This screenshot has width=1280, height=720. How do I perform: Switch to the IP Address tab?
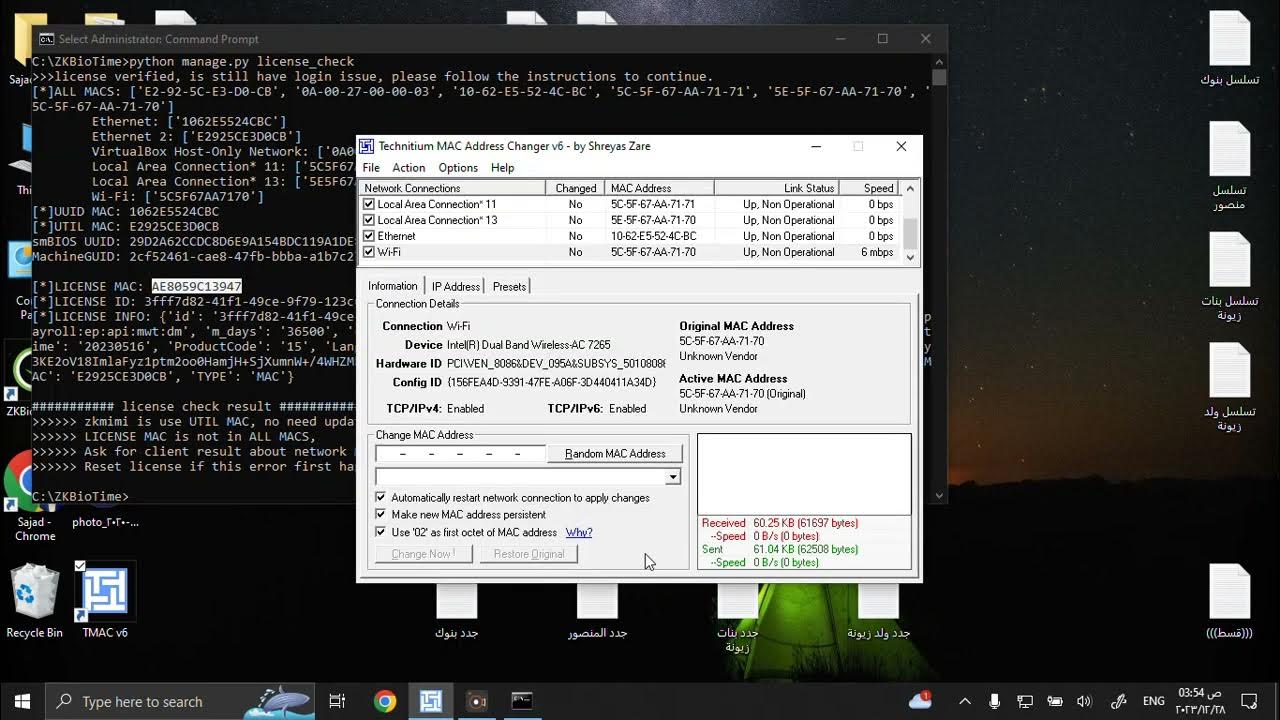[x=455, y=286]
